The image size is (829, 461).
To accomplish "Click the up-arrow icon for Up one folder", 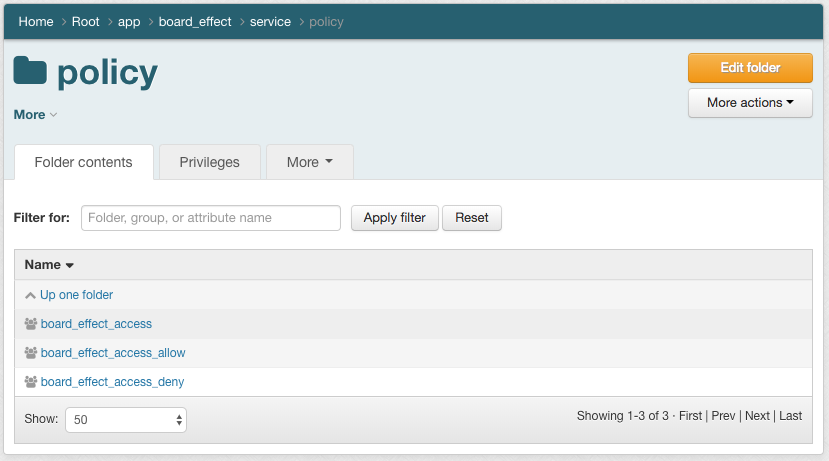I will point(30,295).
